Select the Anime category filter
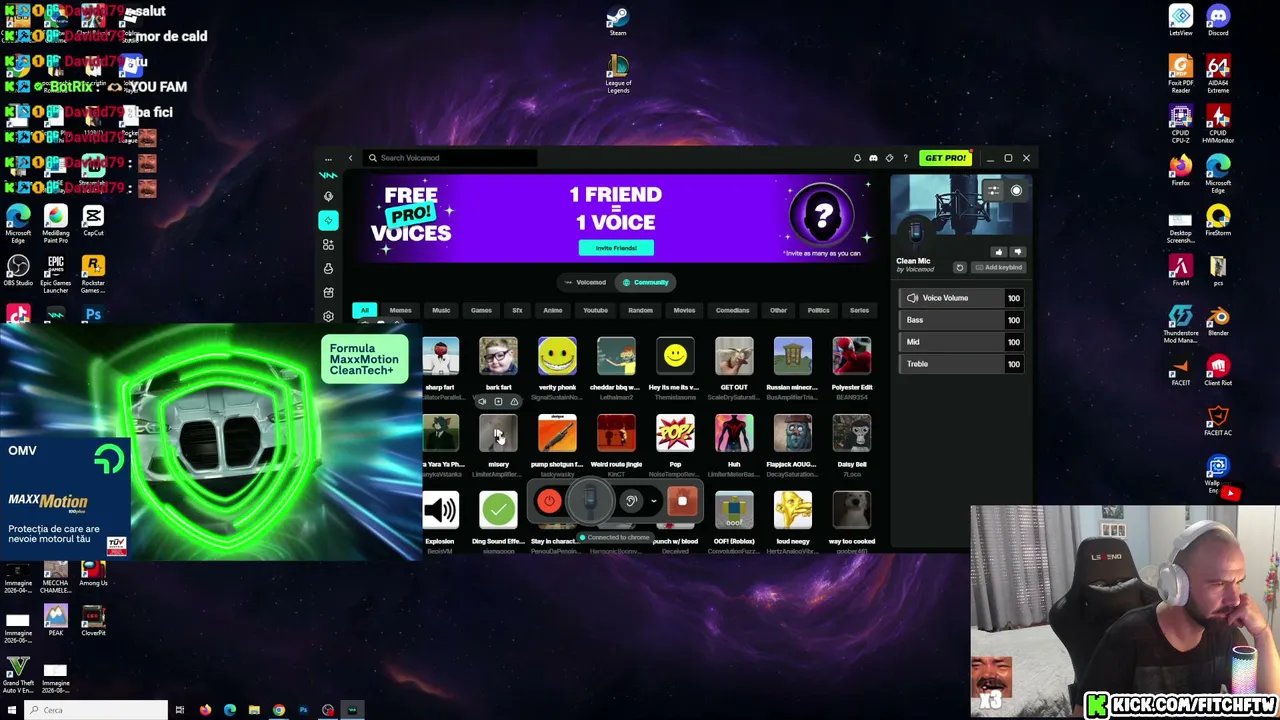The height and width of the screenshot is (720, 1280). click(x=552, y=310)
